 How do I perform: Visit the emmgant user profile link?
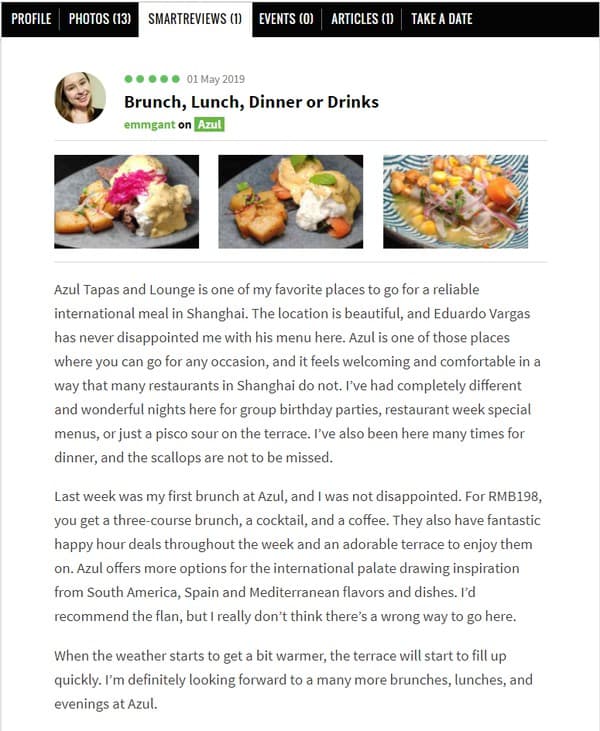148,125
